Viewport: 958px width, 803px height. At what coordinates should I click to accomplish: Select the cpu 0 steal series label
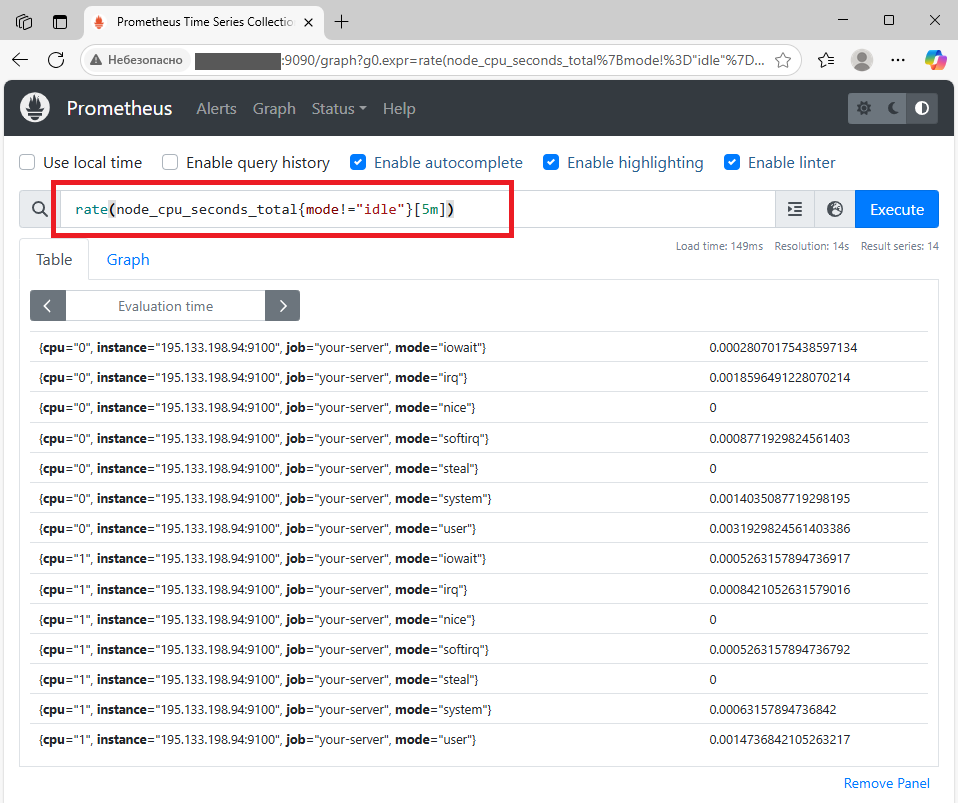[x=258, y=469]
